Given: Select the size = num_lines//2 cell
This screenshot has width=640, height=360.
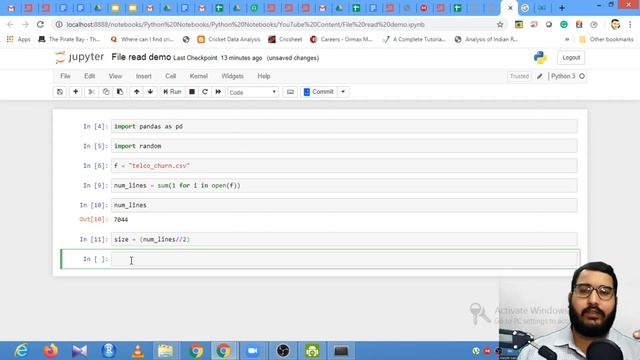Looking at the screenshot, I should [344, 239].
